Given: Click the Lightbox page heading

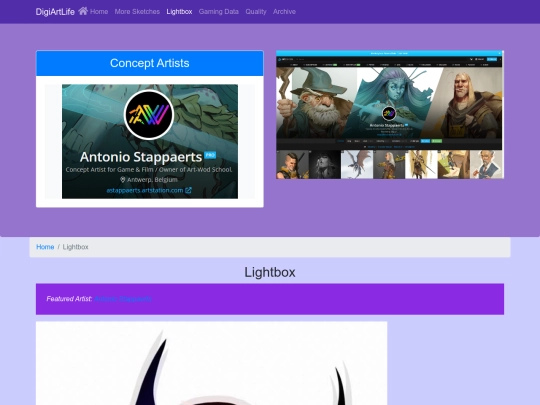Looking at the screenshot, I should pyautogui.click(x=270, y=272).
